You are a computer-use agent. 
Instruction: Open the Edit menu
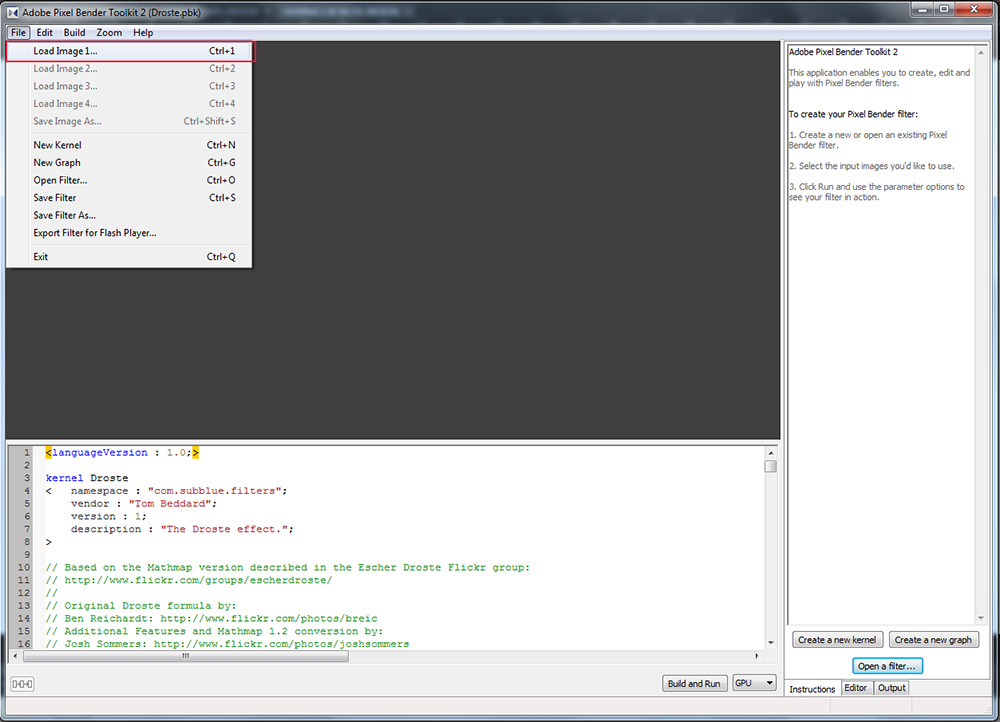[45, 33]
